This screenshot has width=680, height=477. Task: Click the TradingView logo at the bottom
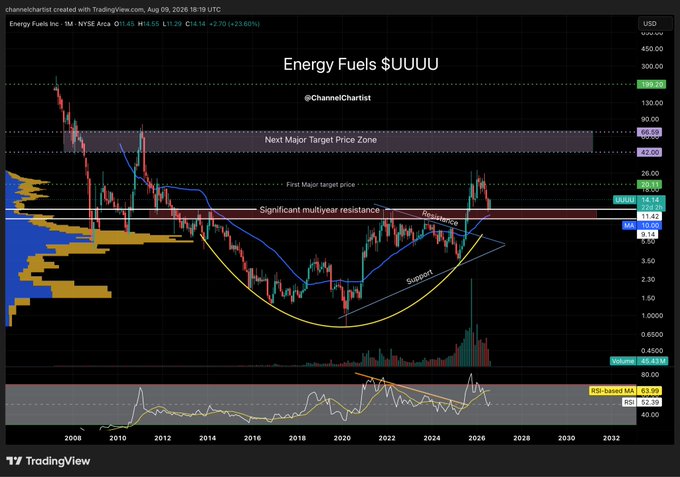tap(48, 461)
